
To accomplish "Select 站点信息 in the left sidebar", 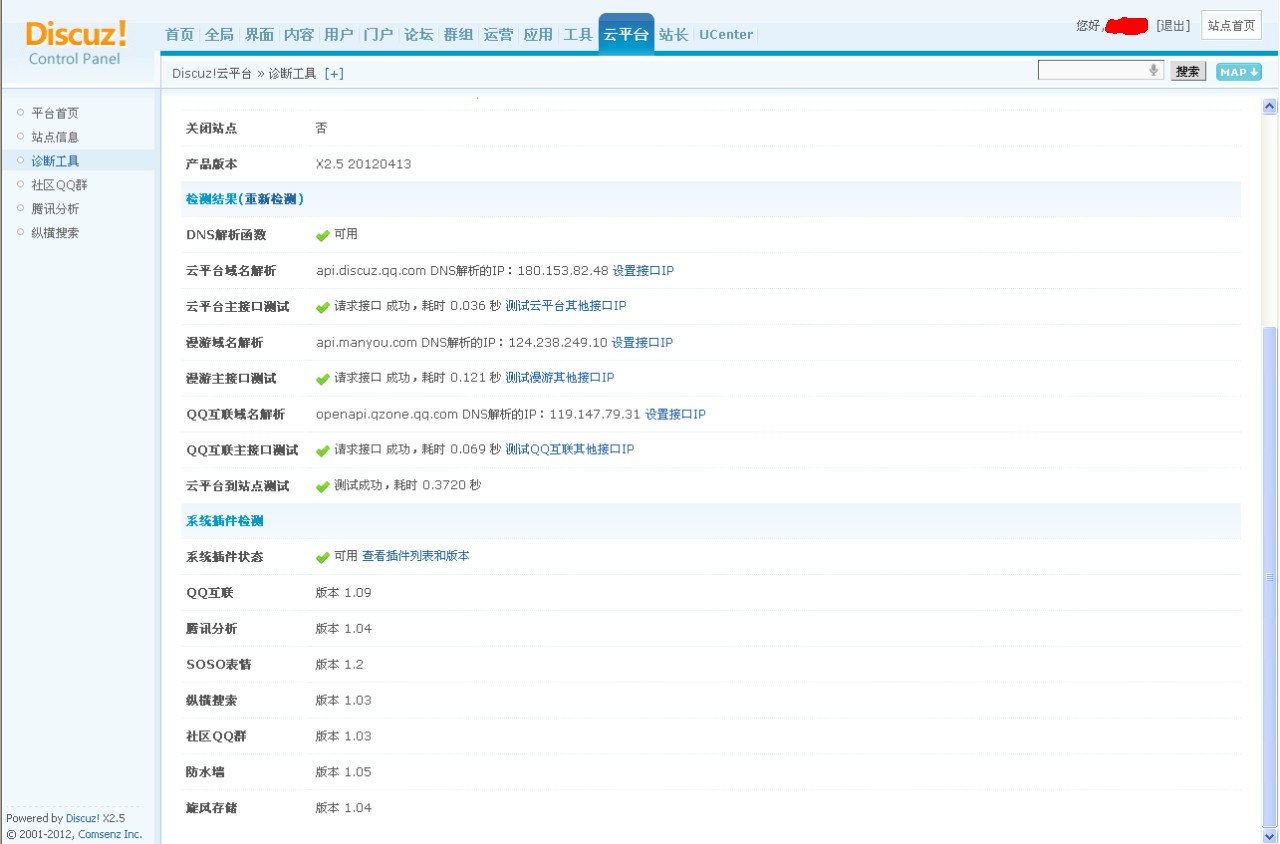I will (55, 137).
